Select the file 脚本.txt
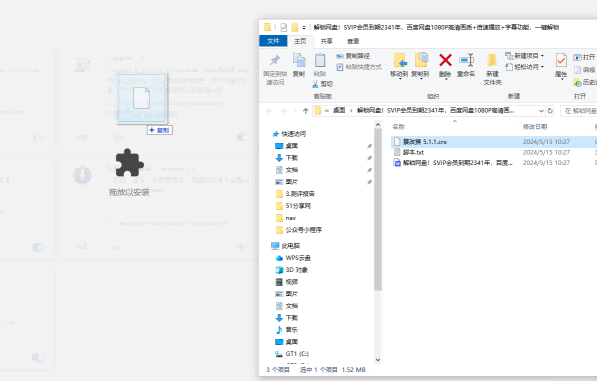 pos(413,152)
